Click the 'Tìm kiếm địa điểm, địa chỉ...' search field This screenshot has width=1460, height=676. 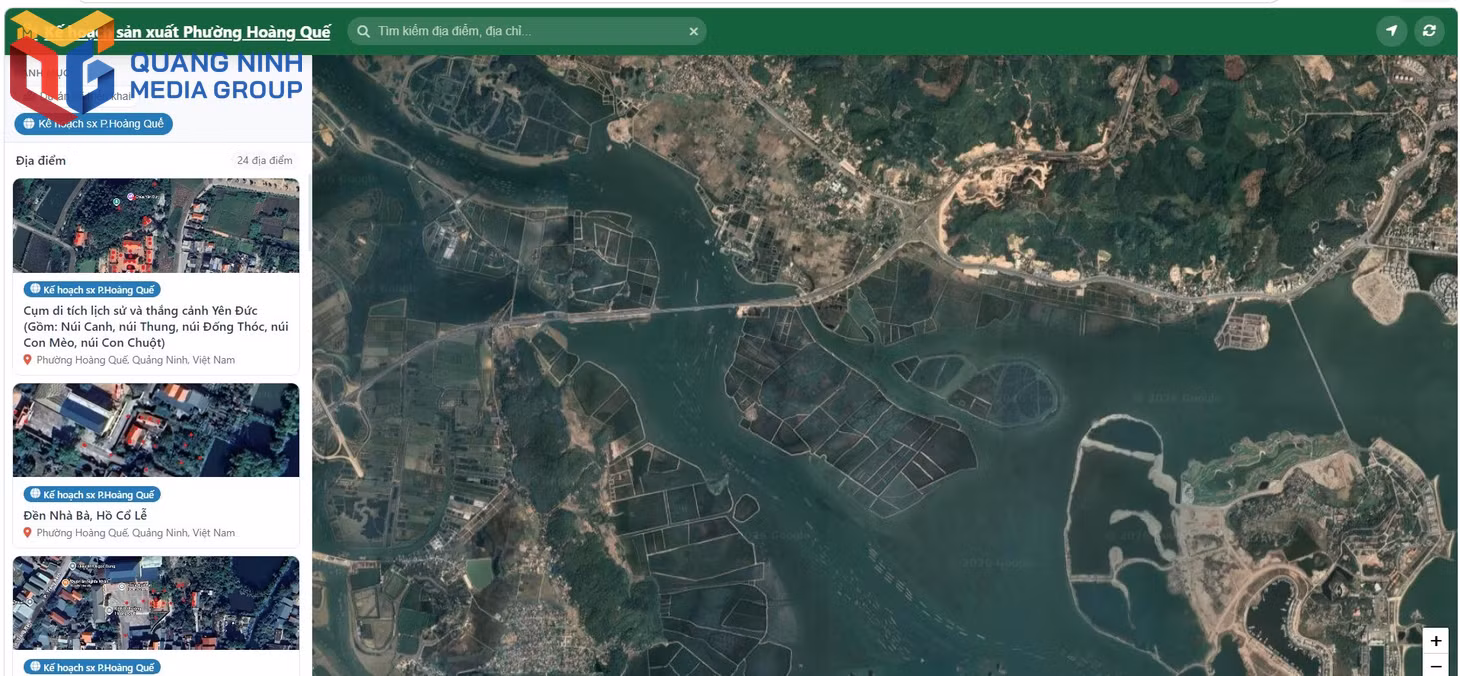tap(528, 32)
